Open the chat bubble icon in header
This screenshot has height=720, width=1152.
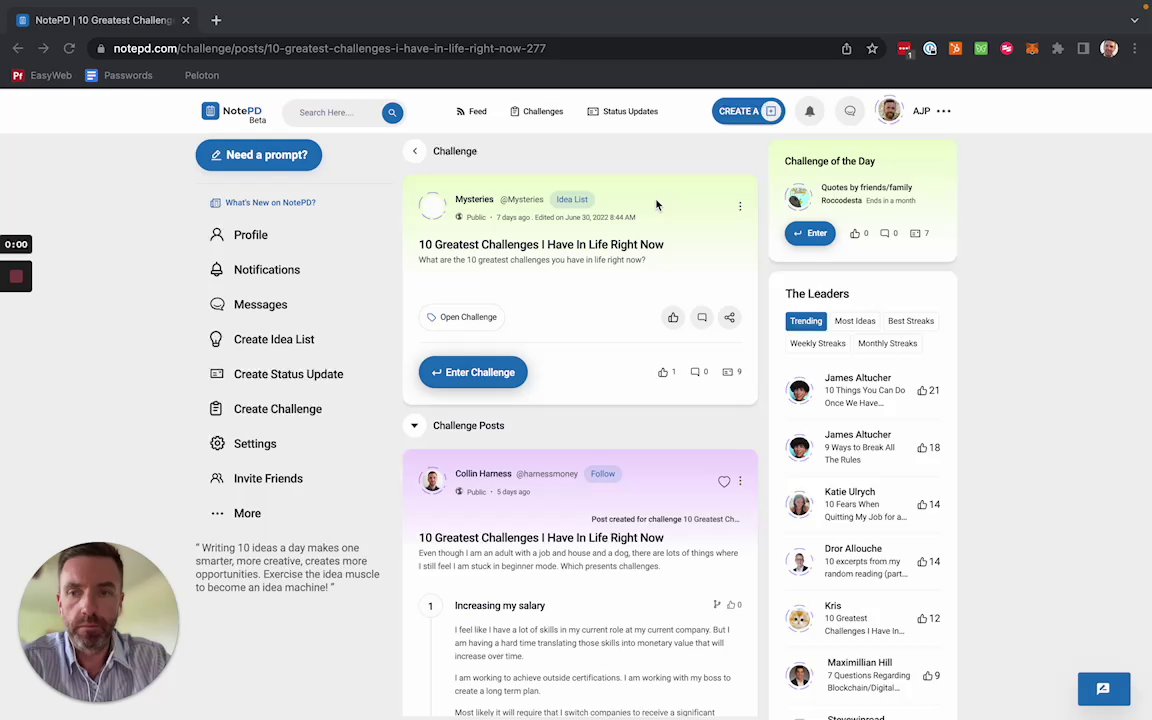click(850, 111)
